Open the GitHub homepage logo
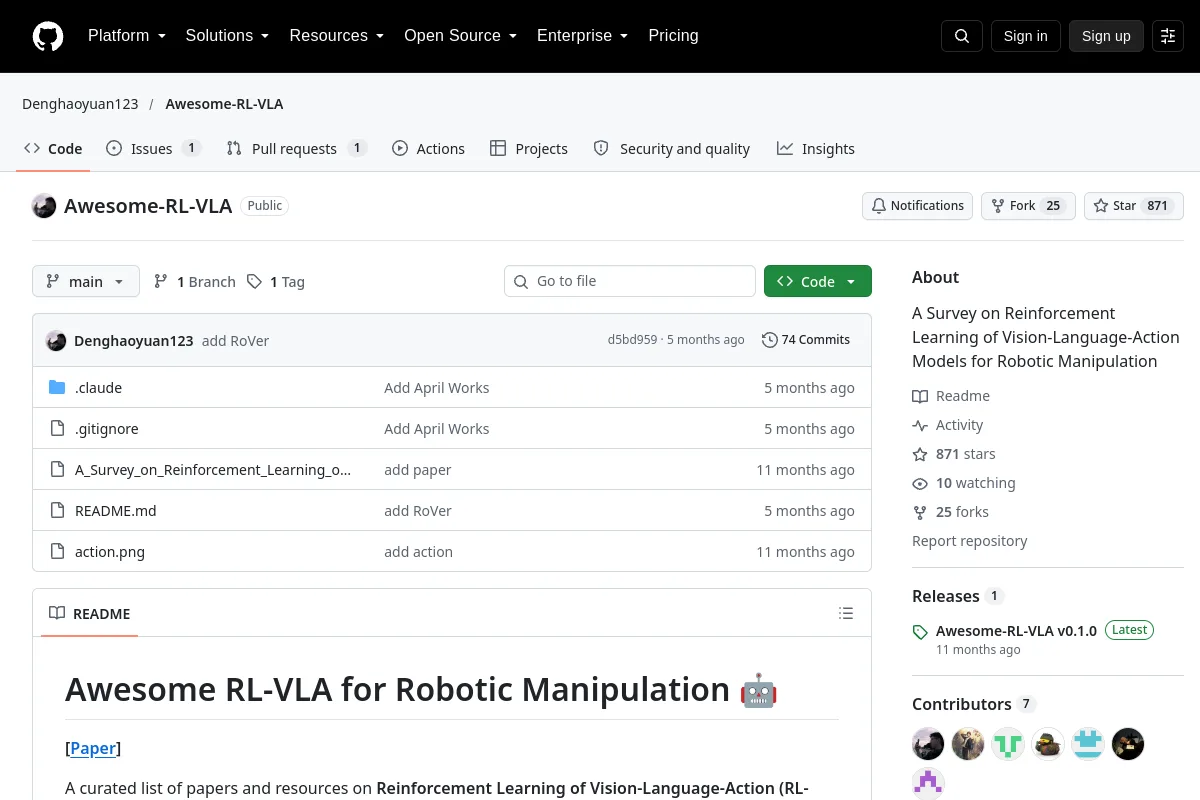 tap(48, 36)
